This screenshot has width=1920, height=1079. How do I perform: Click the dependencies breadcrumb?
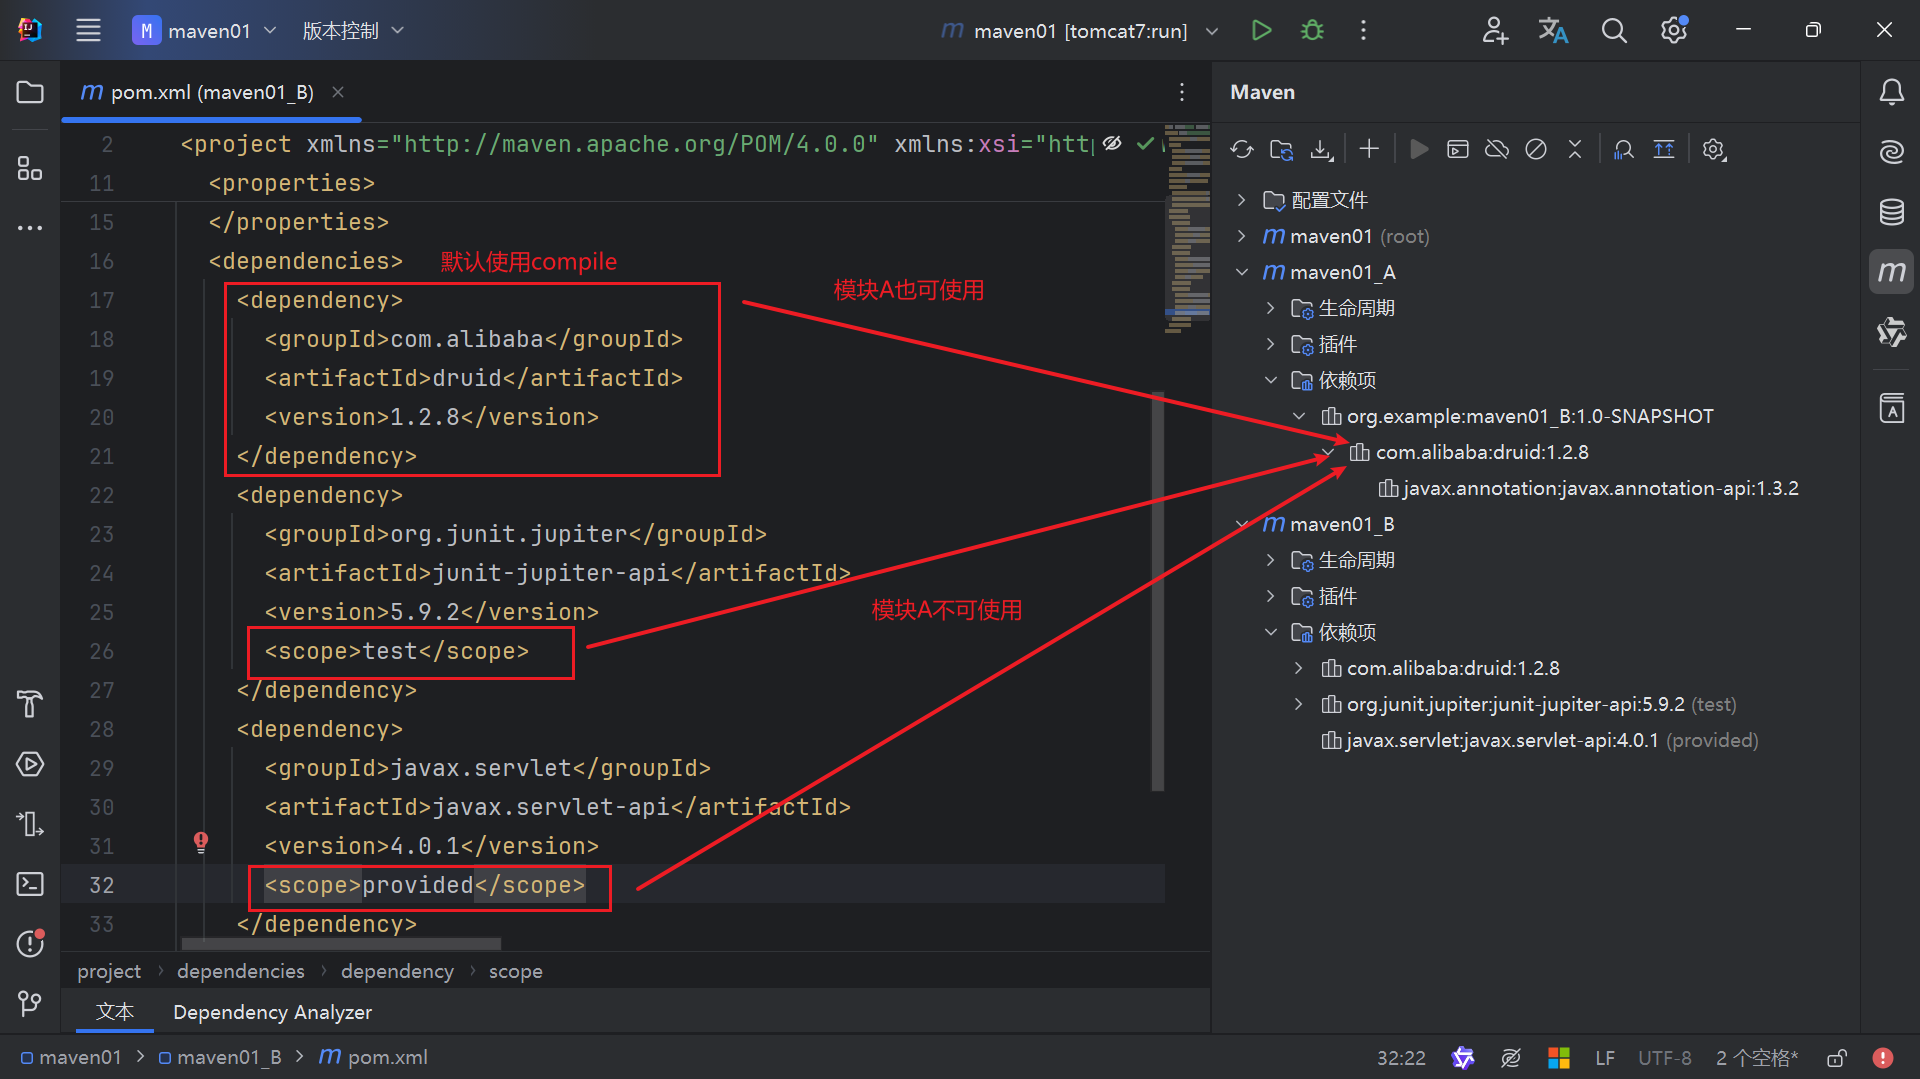point(241,971)
